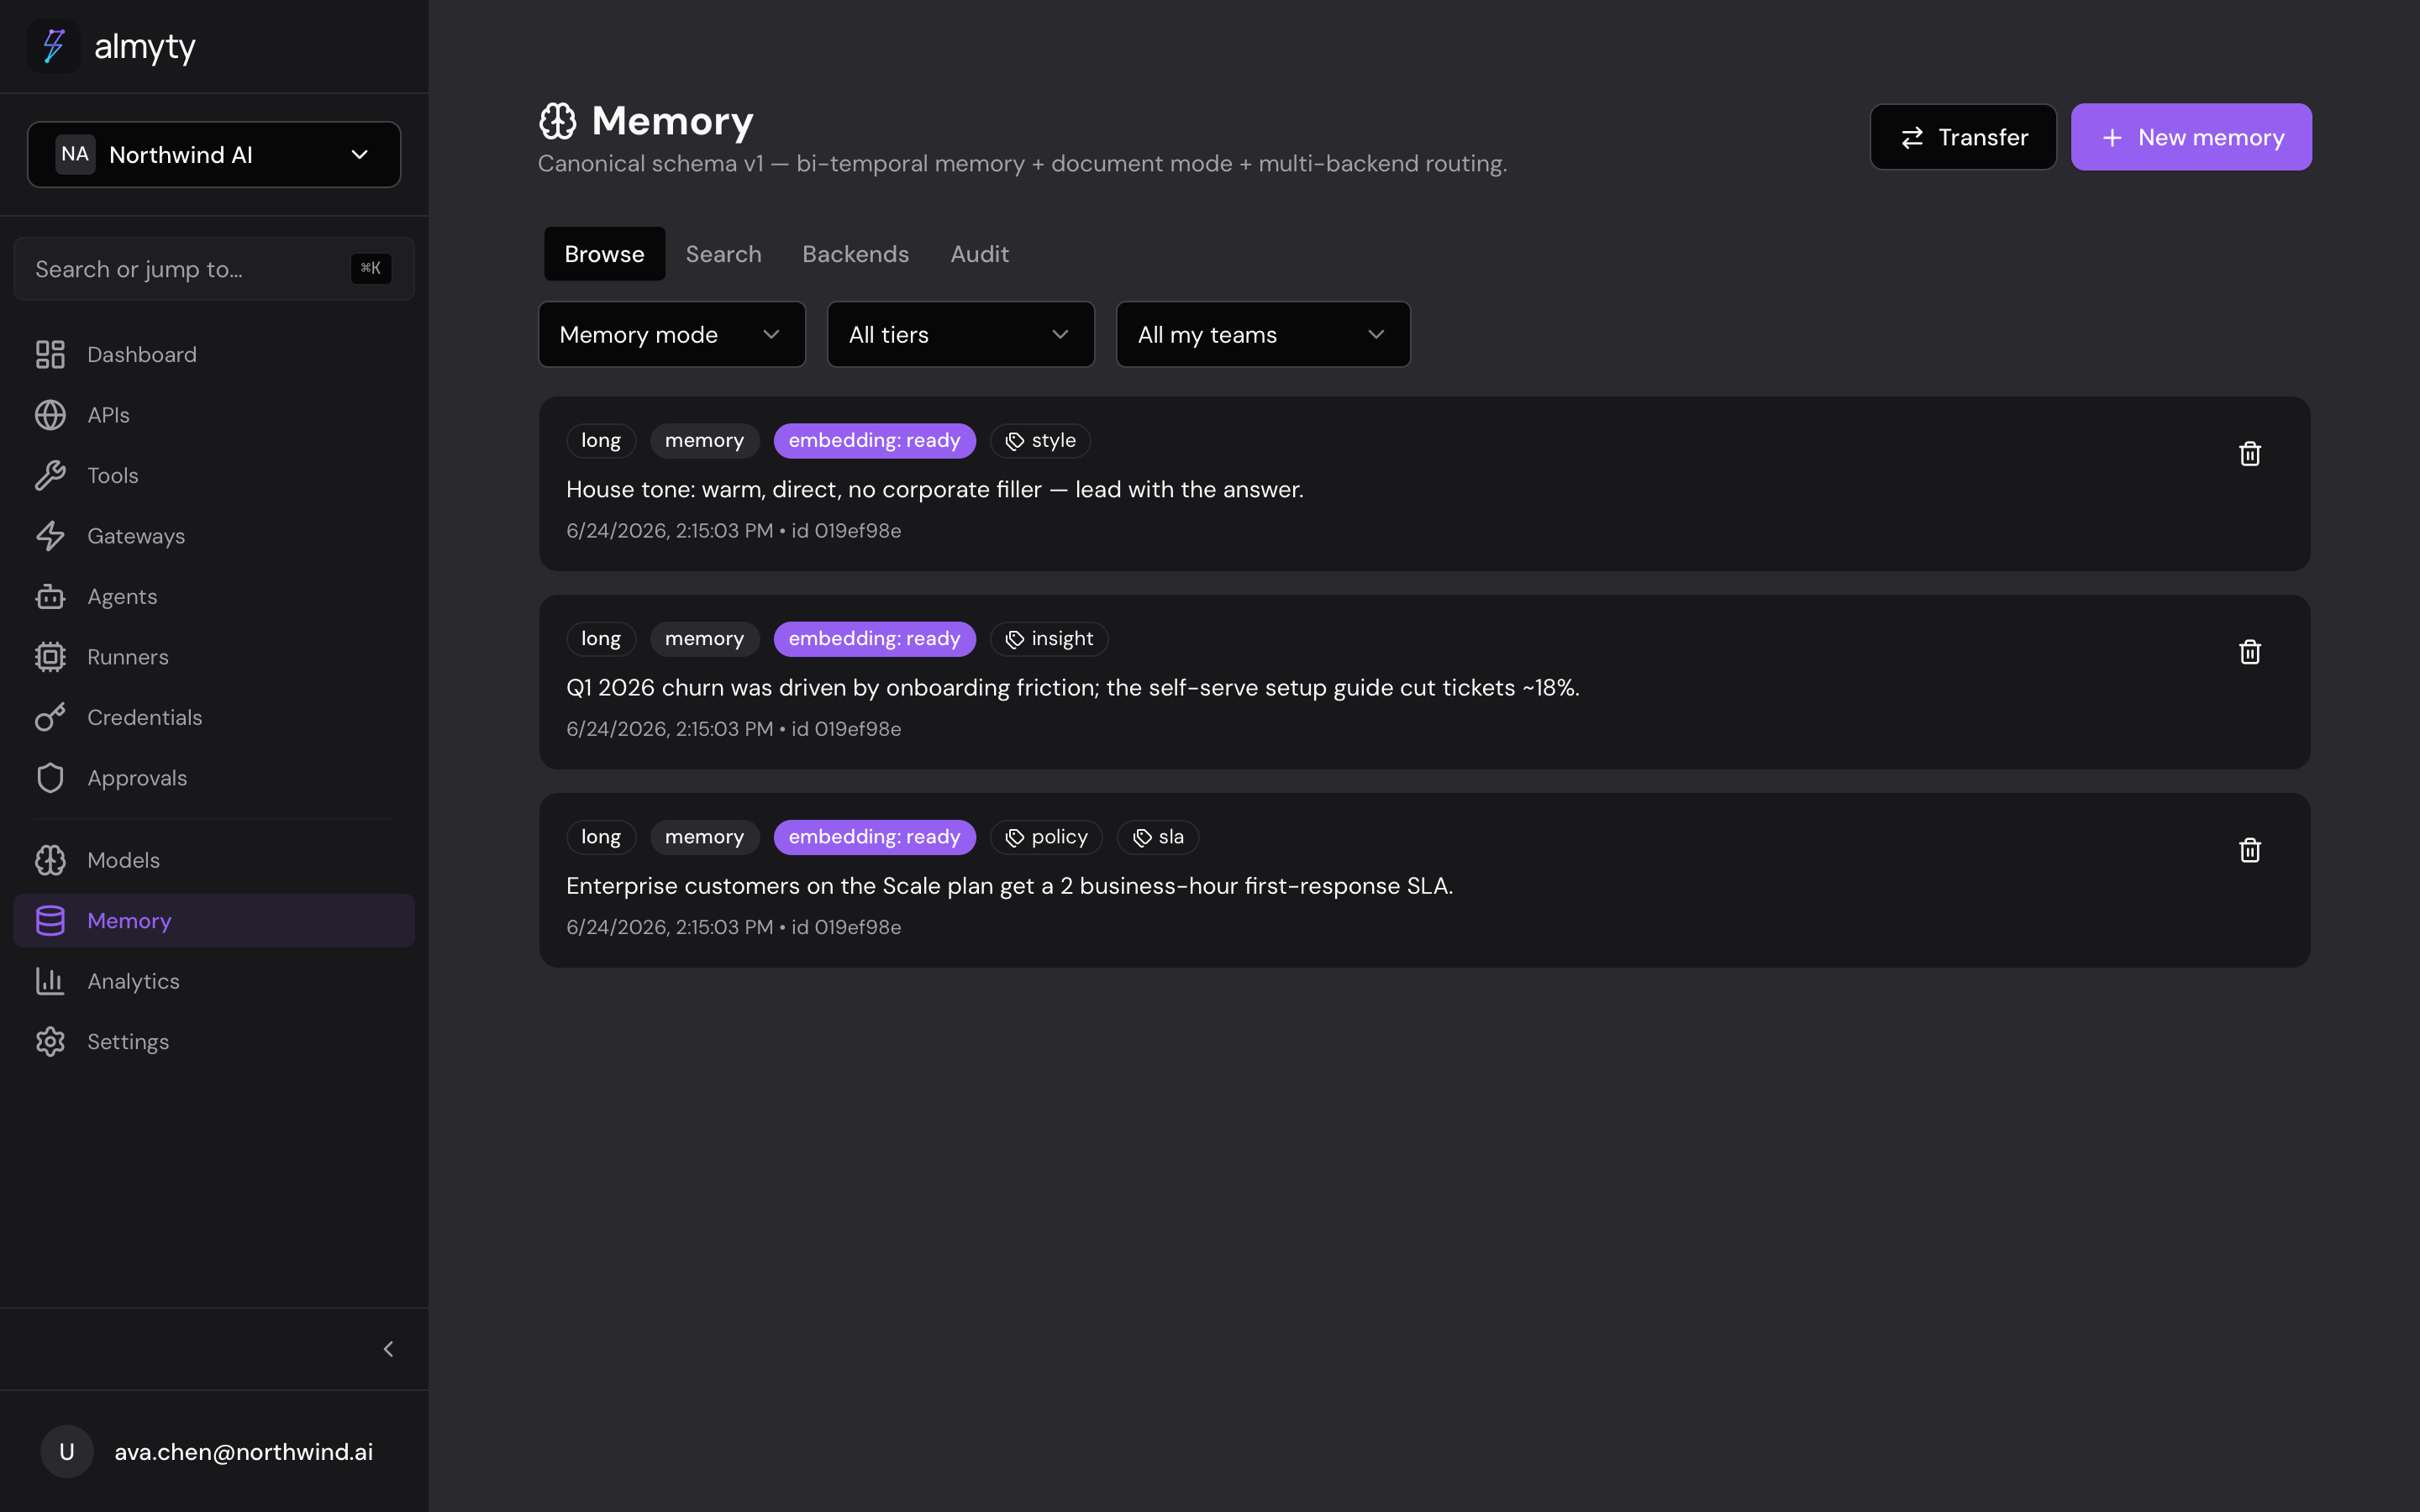Collapse the sidebar with the chevron
2420x1512 pixels.
[388, 1349]
